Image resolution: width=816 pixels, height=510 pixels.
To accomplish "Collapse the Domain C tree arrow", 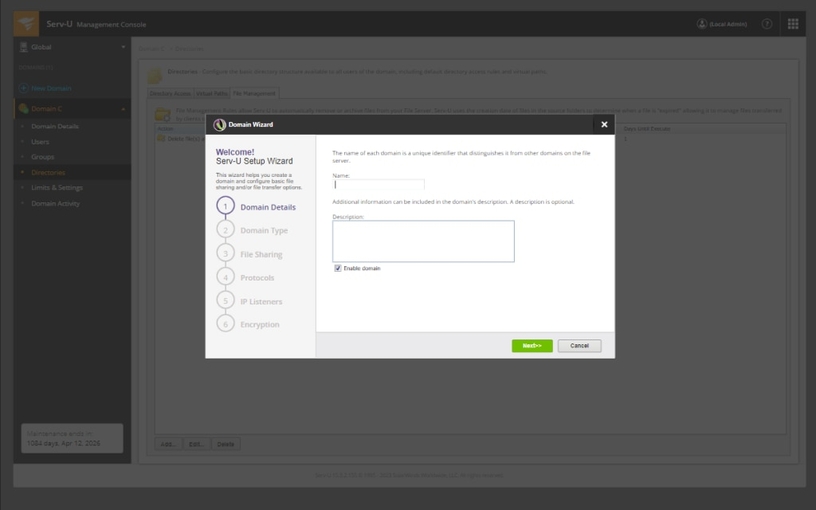I will click(123, 109).
